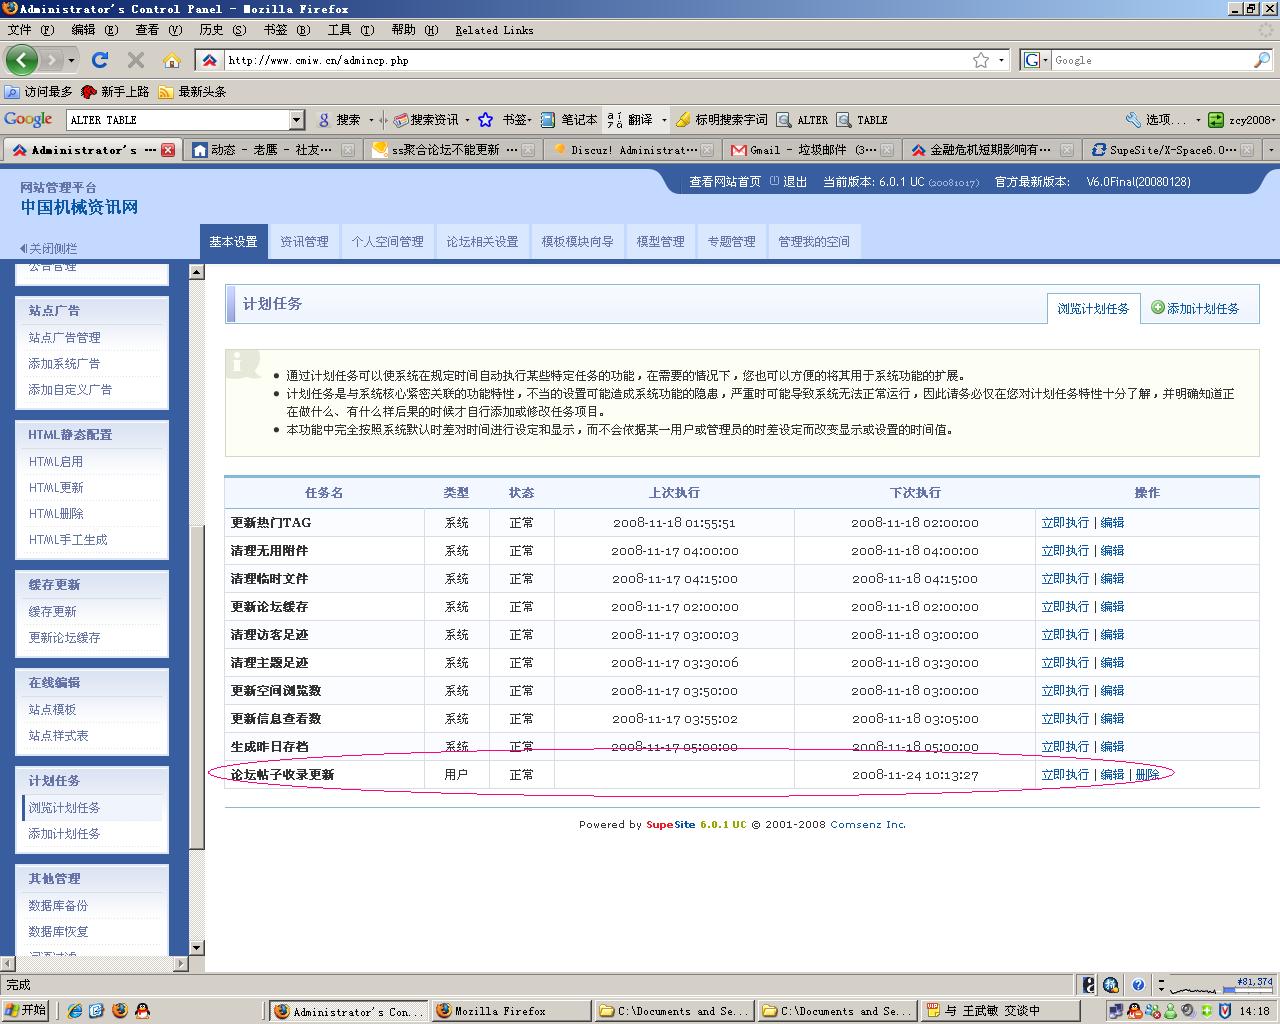Click 立即执行 for 论坛帖子收录更新
Image resolution: width=1280 pixels, height=1024 pixels.
1065,774
